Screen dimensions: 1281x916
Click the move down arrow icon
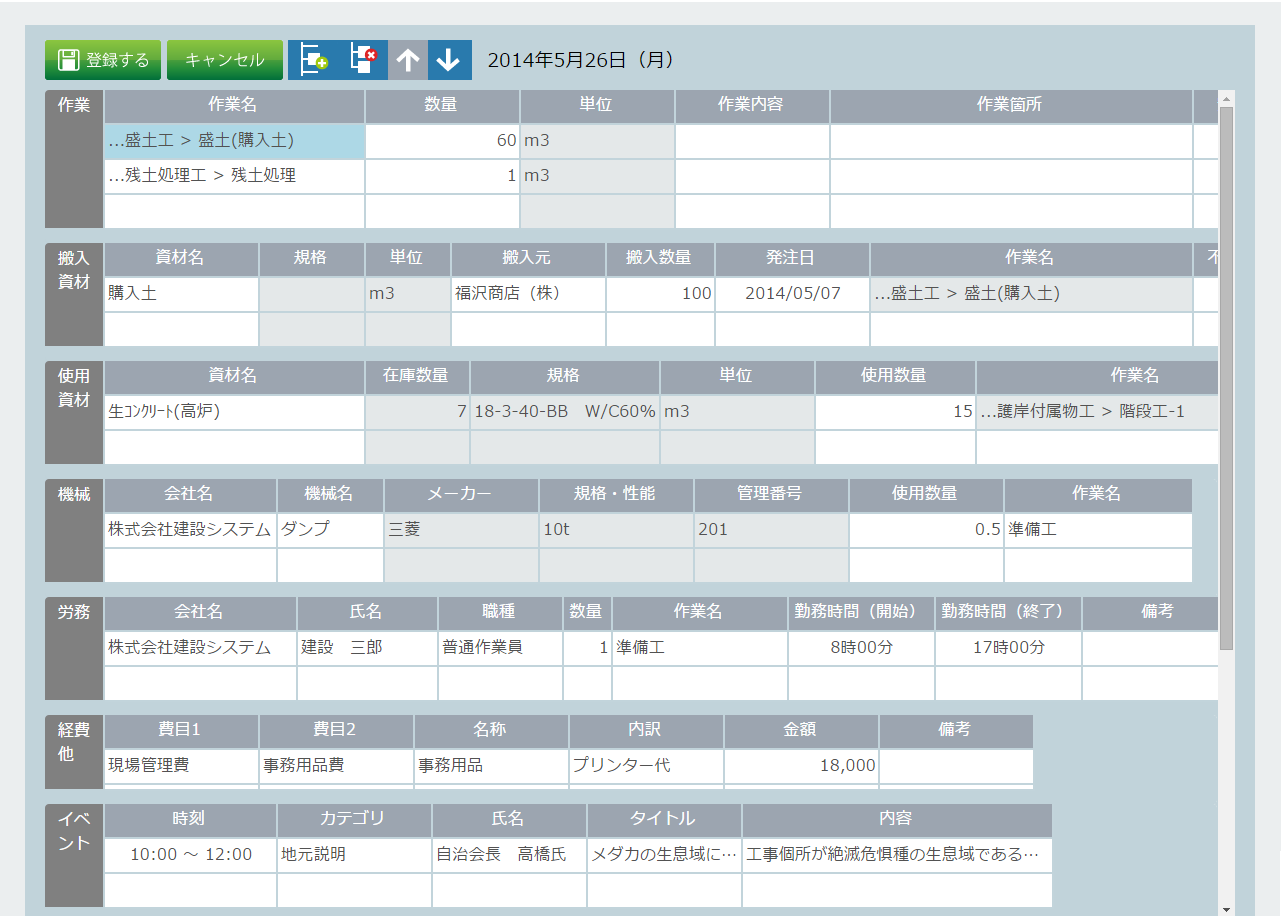click(x=449, y=60)
